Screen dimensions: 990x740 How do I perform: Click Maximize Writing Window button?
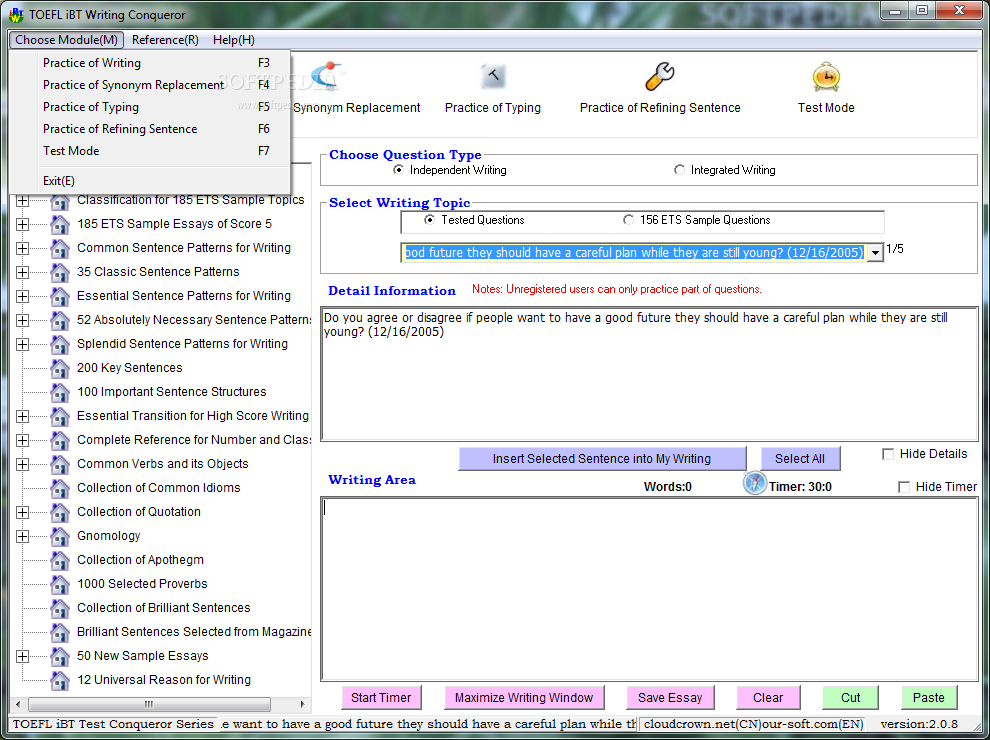tap(524, 698)
